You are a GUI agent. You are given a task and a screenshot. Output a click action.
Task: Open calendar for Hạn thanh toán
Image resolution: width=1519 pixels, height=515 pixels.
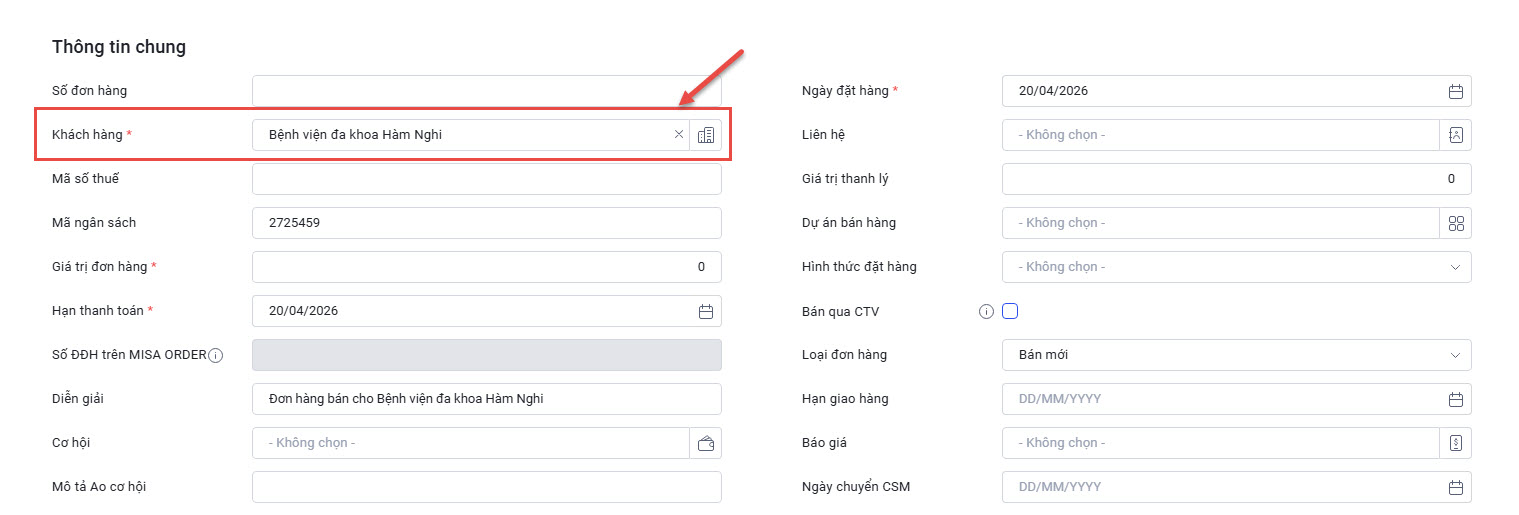(x=705, y=311)
